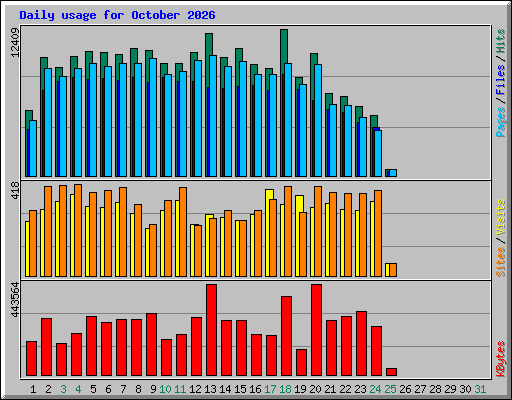
Task: Click the tallest green hits bar for day 18
Action: pyautogui.click(x=284, y=47)
